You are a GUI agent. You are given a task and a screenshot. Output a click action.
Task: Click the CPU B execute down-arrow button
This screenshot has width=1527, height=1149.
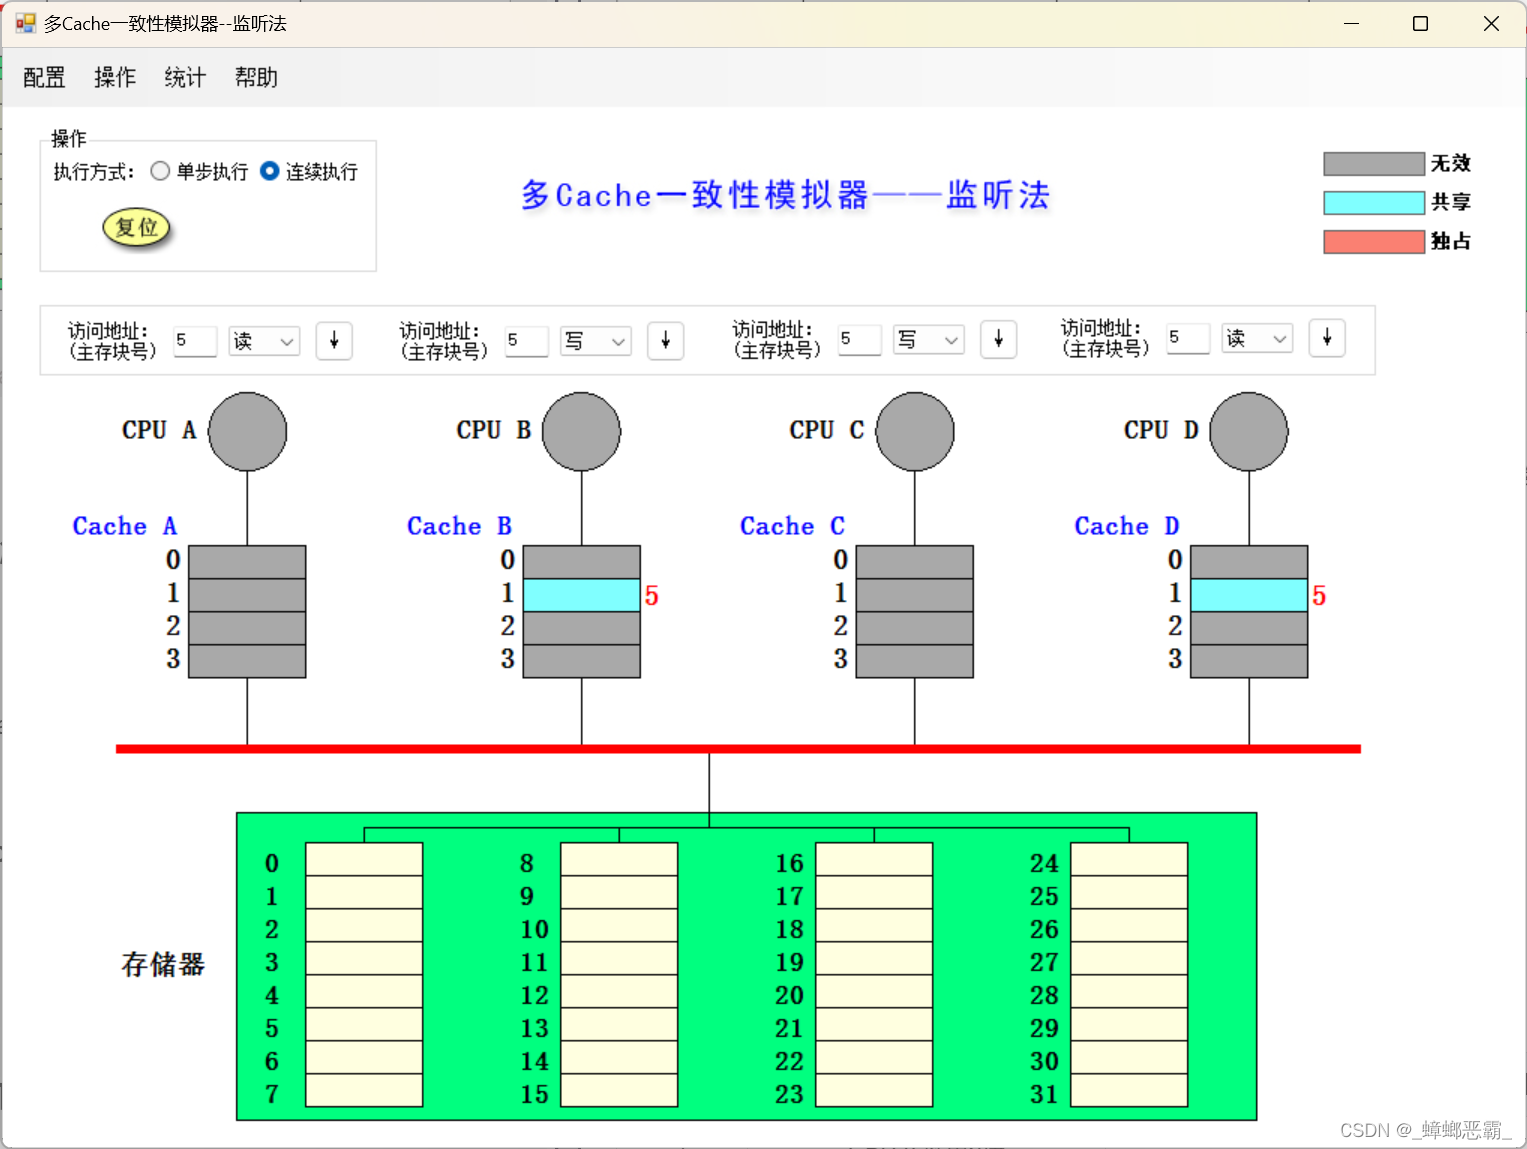click(665, 341)
